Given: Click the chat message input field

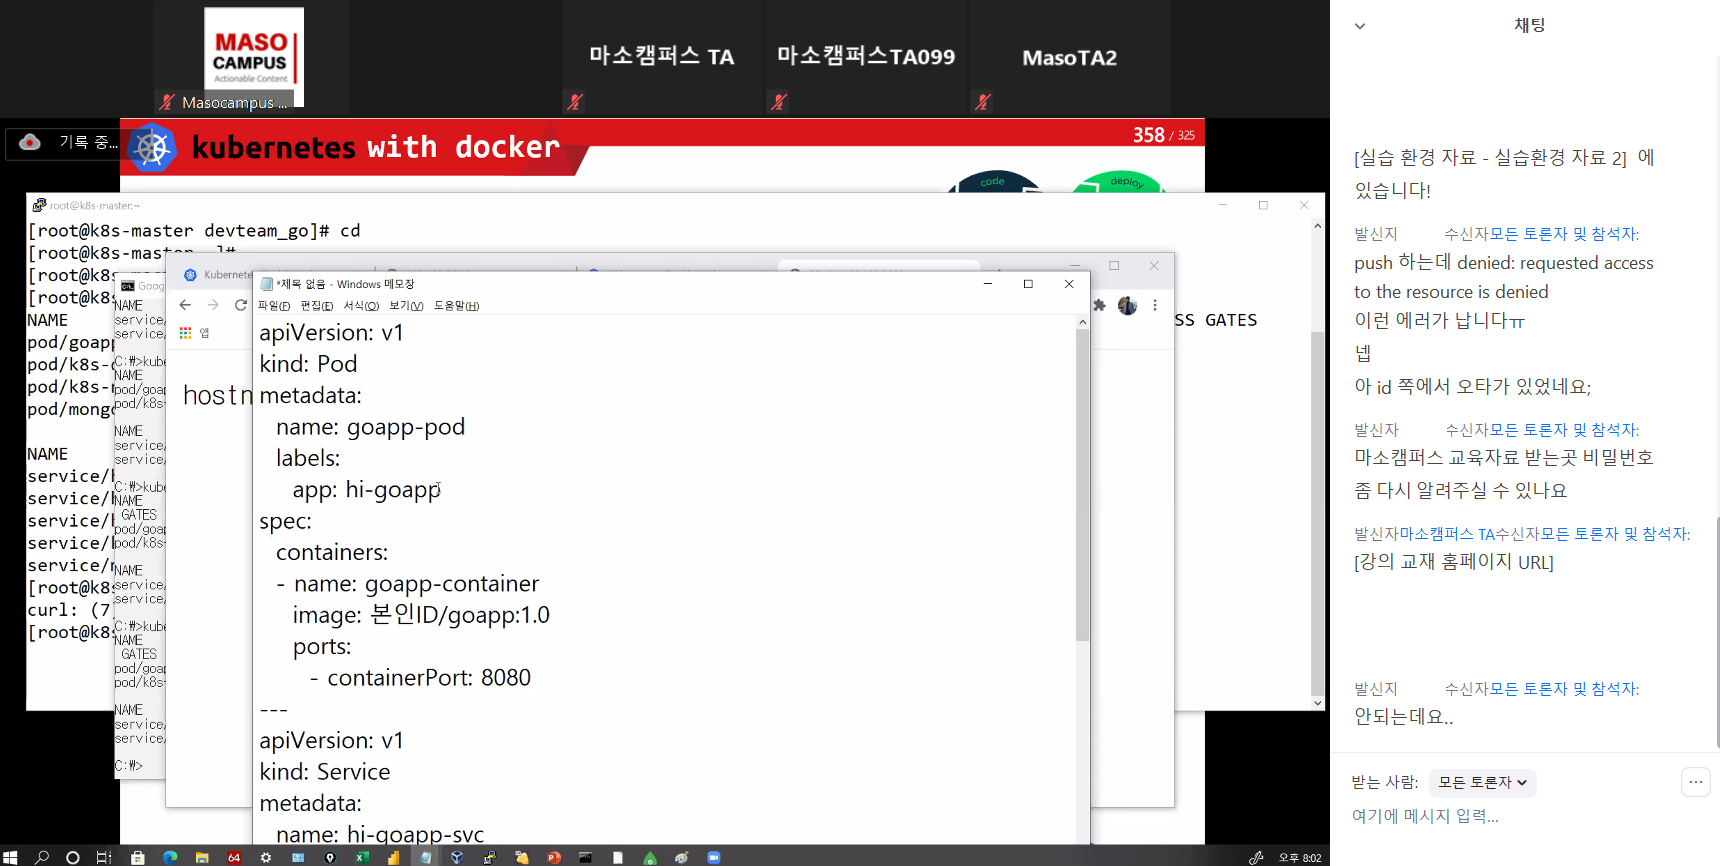Looking at the screenshot, I should coord(1500,816).
